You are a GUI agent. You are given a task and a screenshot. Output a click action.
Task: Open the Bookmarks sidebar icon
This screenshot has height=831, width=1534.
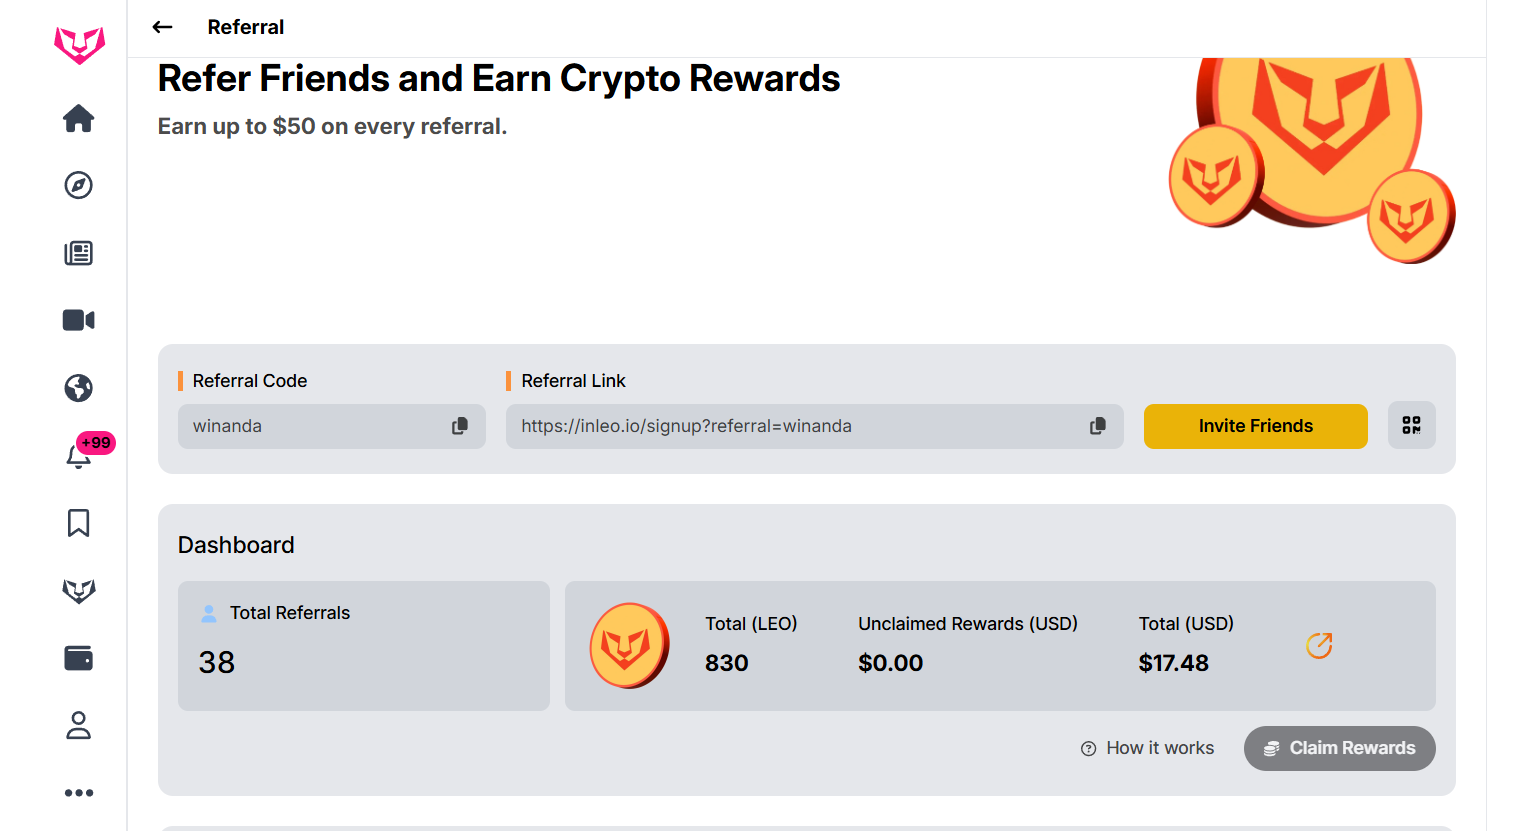click(78, 523)
